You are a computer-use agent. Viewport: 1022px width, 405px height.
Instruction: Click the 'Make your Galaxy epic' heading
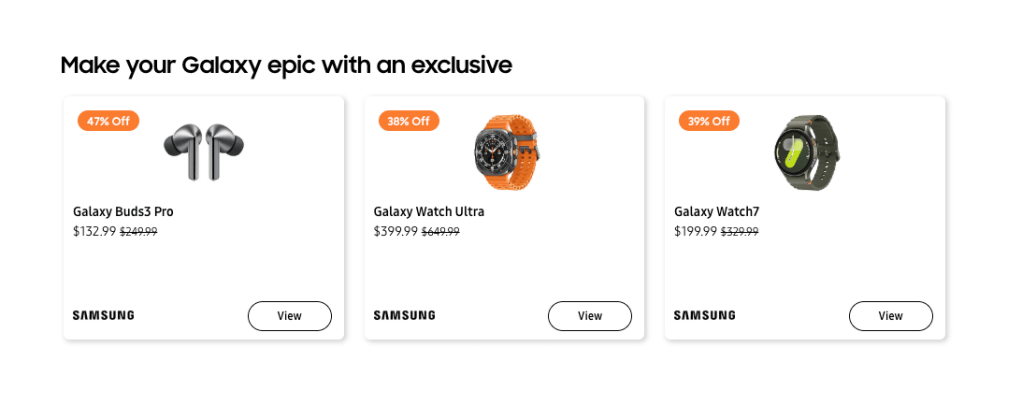pos(286,66)
